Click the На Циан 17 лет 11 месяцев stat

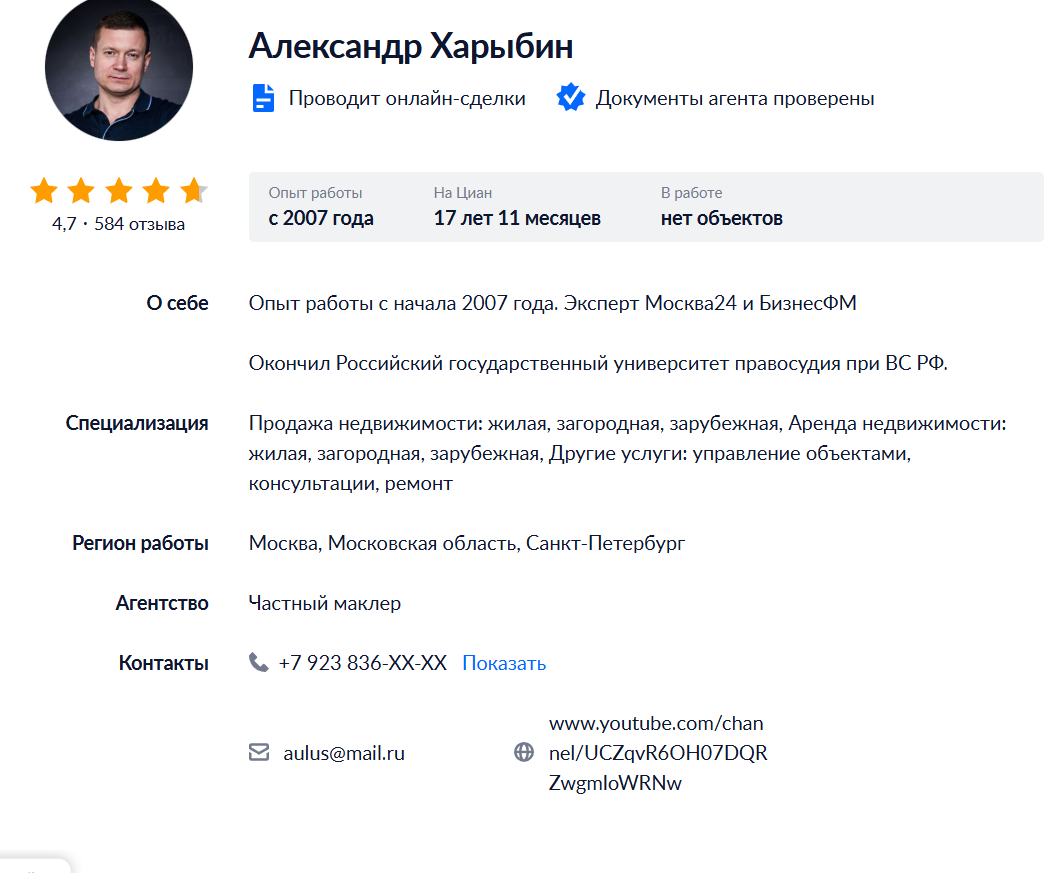pos(517,207)
